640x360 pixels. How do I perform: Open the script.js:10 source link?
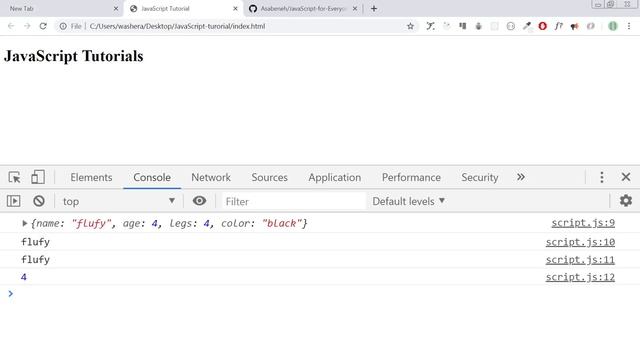580,242
